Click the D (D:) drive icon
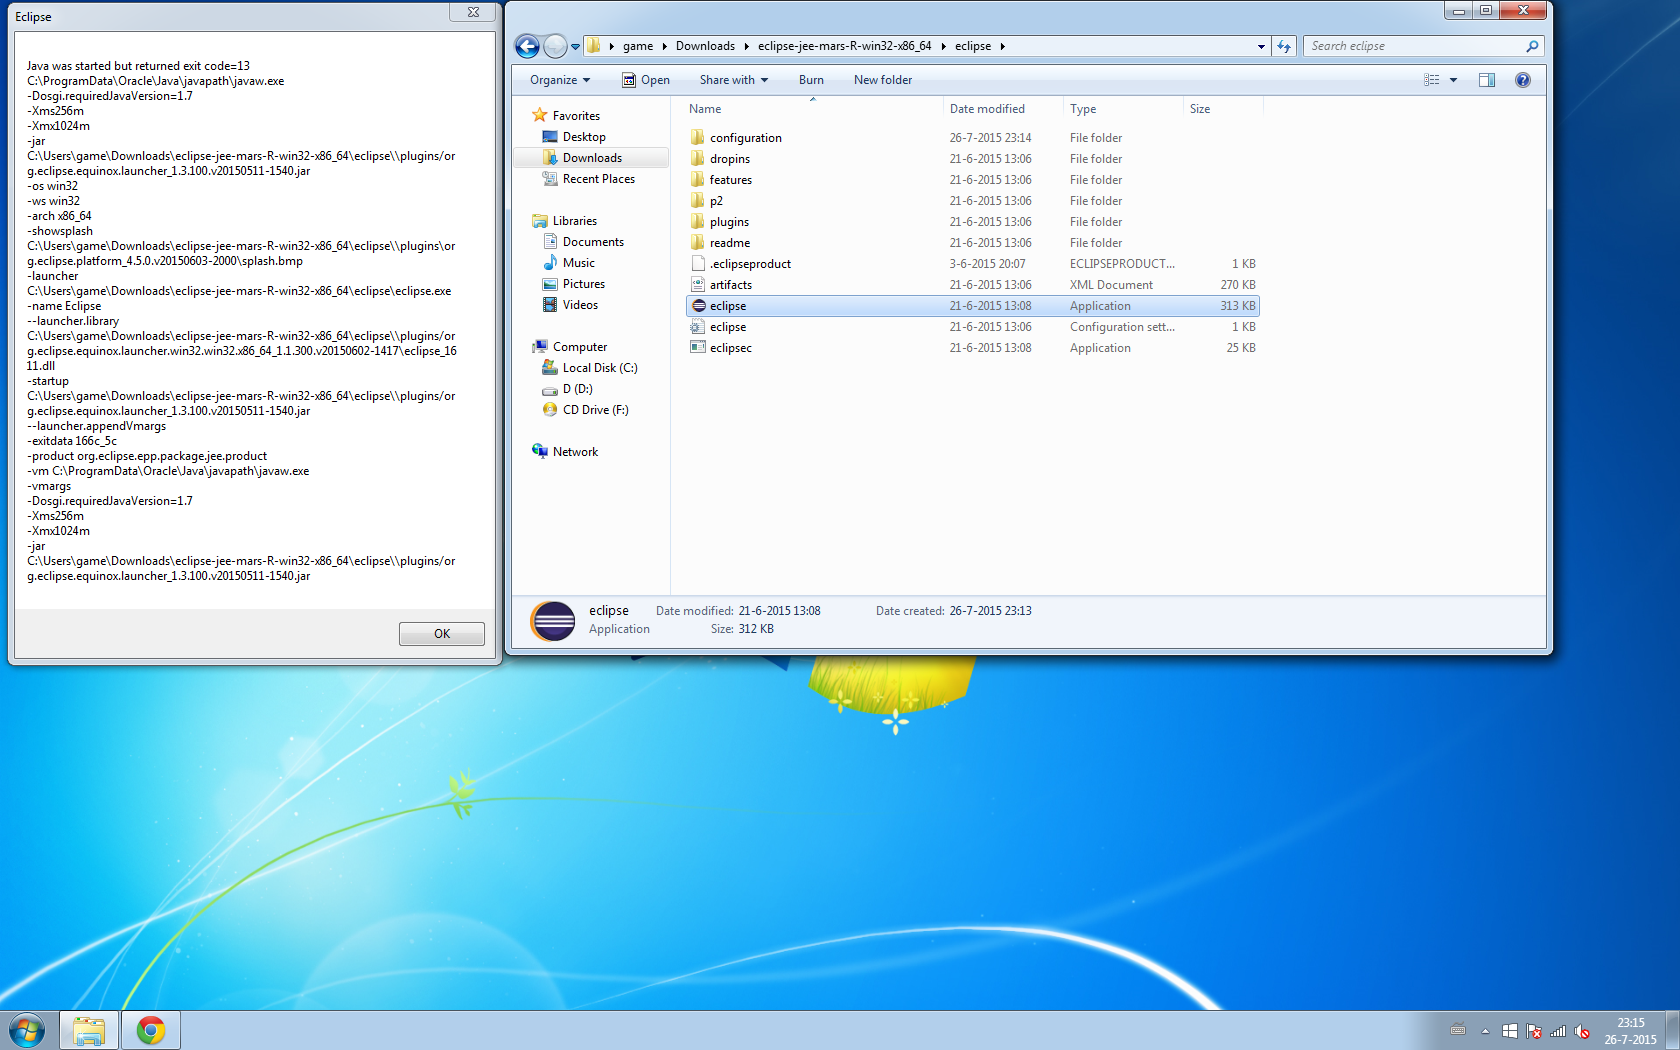This screenshot has width=1680, height=1050. click(550, 389)
